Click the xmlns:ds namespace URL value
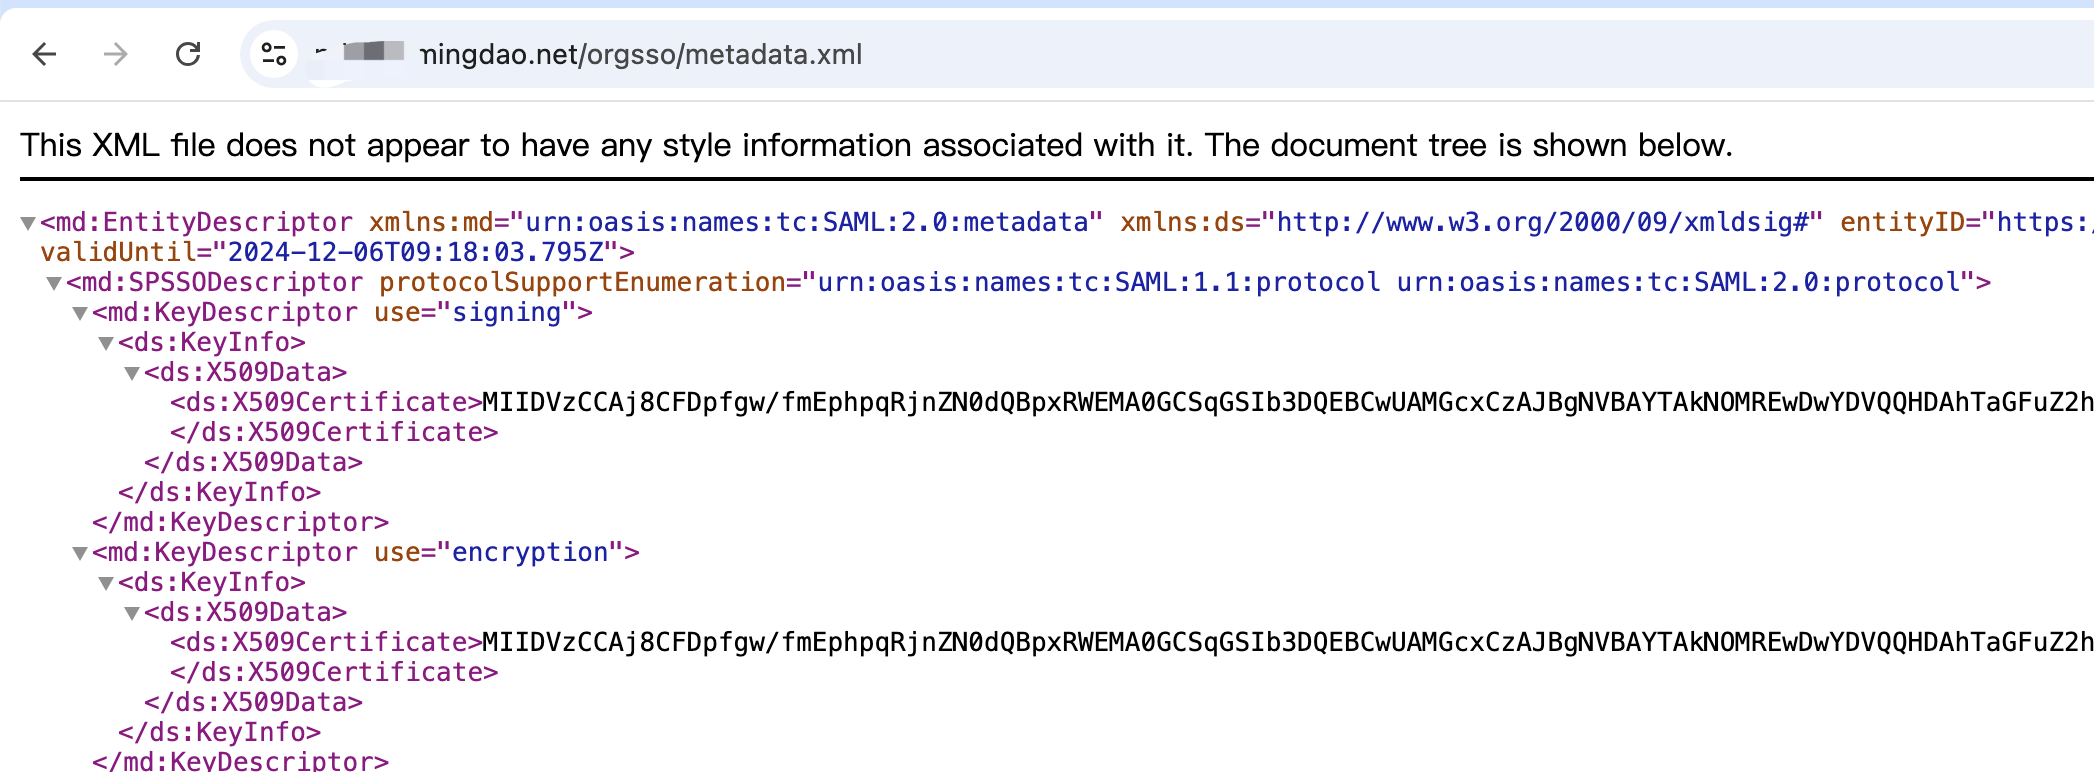The image size is (2094, 772). (x=1542, y=222)
